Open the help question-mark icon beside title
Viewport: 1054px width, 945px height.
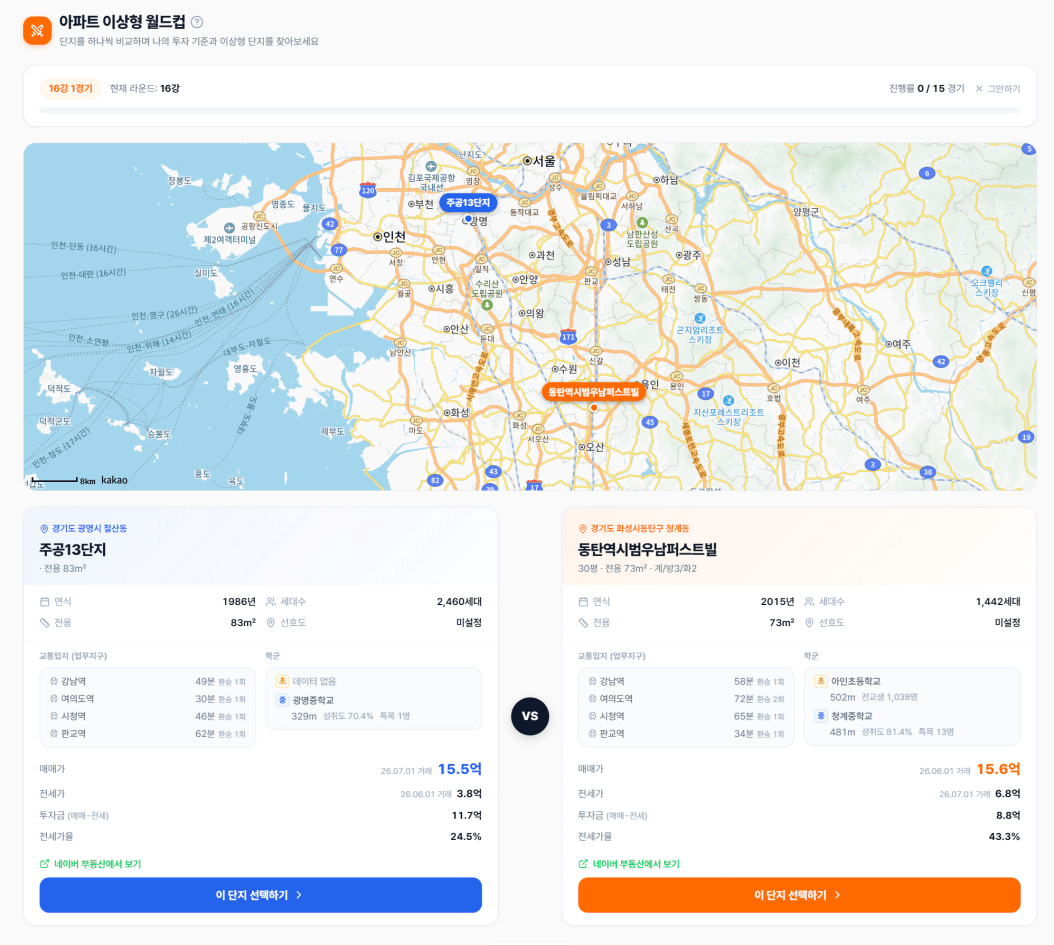(197, 22)
